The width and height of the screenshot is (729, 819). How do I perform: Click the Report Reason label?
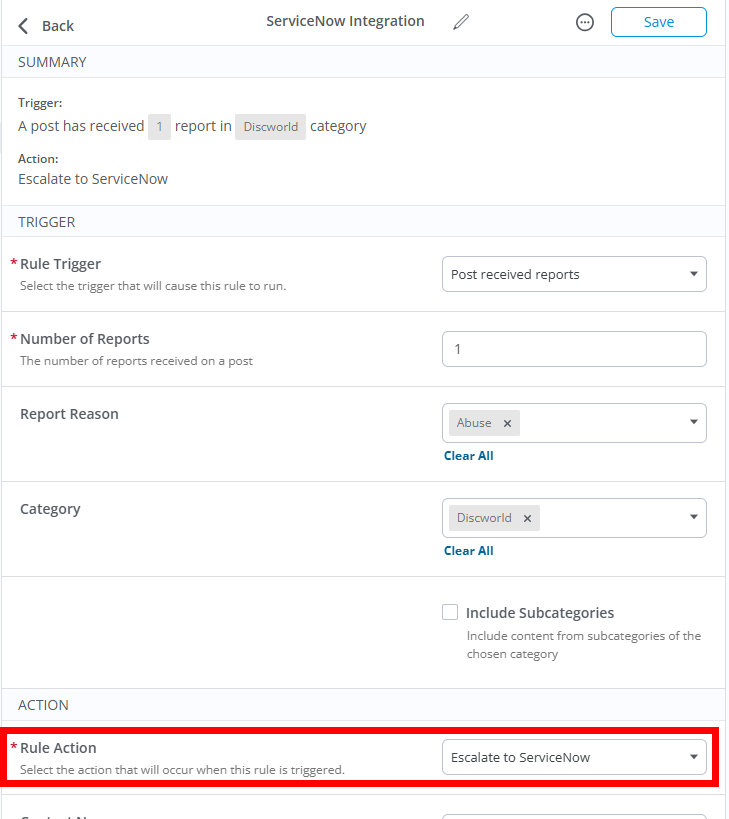click(69, 414)
